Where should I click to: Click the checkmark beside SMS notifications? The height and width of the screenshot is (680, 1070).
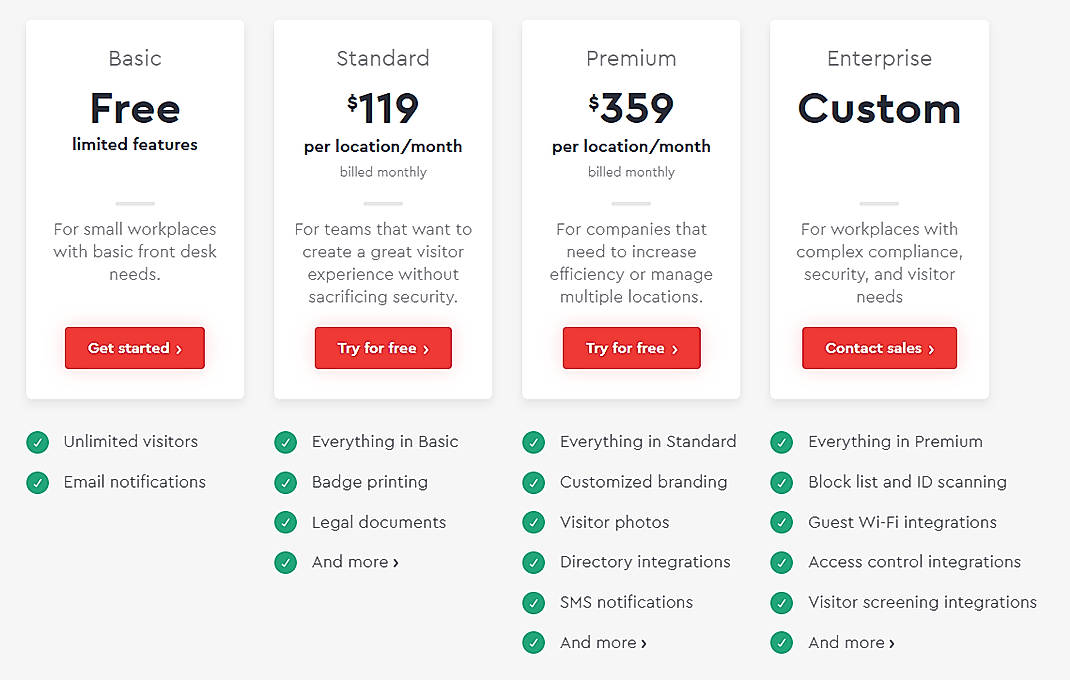coord(533,602)
